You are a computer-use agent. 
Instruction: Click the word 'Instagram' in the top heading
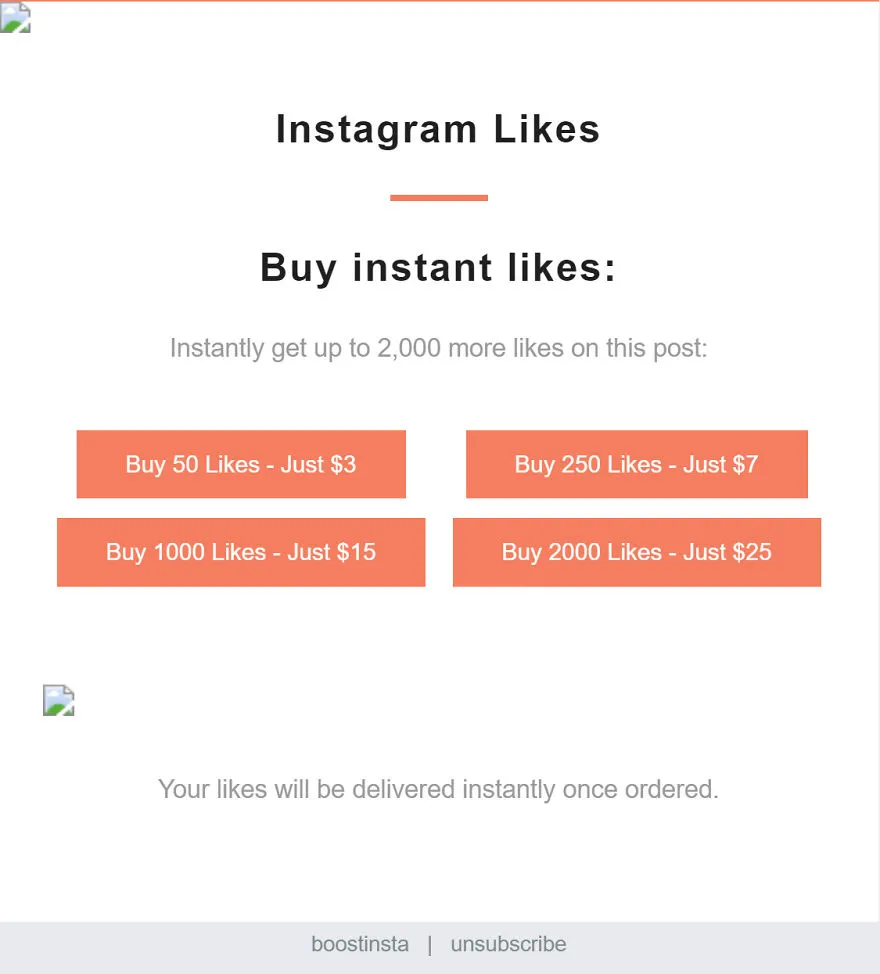tap(377, 129)
